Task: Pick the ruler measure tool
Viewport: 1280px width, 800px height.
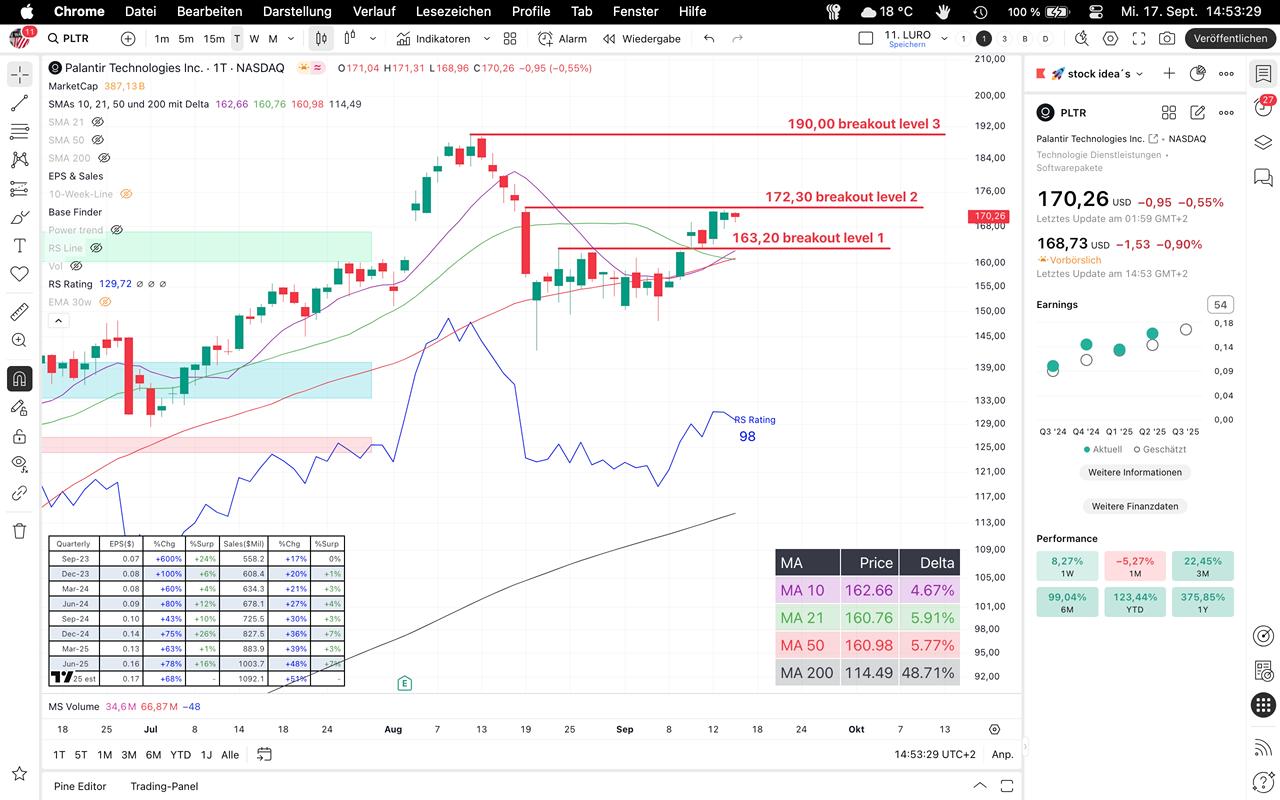Action: 19,312
